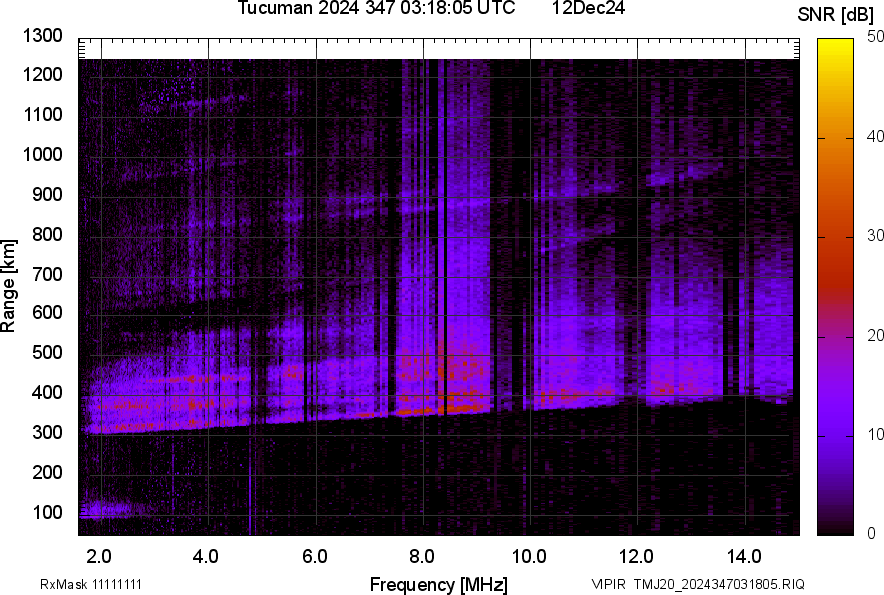Click colorbar tick label 20
The height and width of the screenshot is (595, 884).
(875, 336)
